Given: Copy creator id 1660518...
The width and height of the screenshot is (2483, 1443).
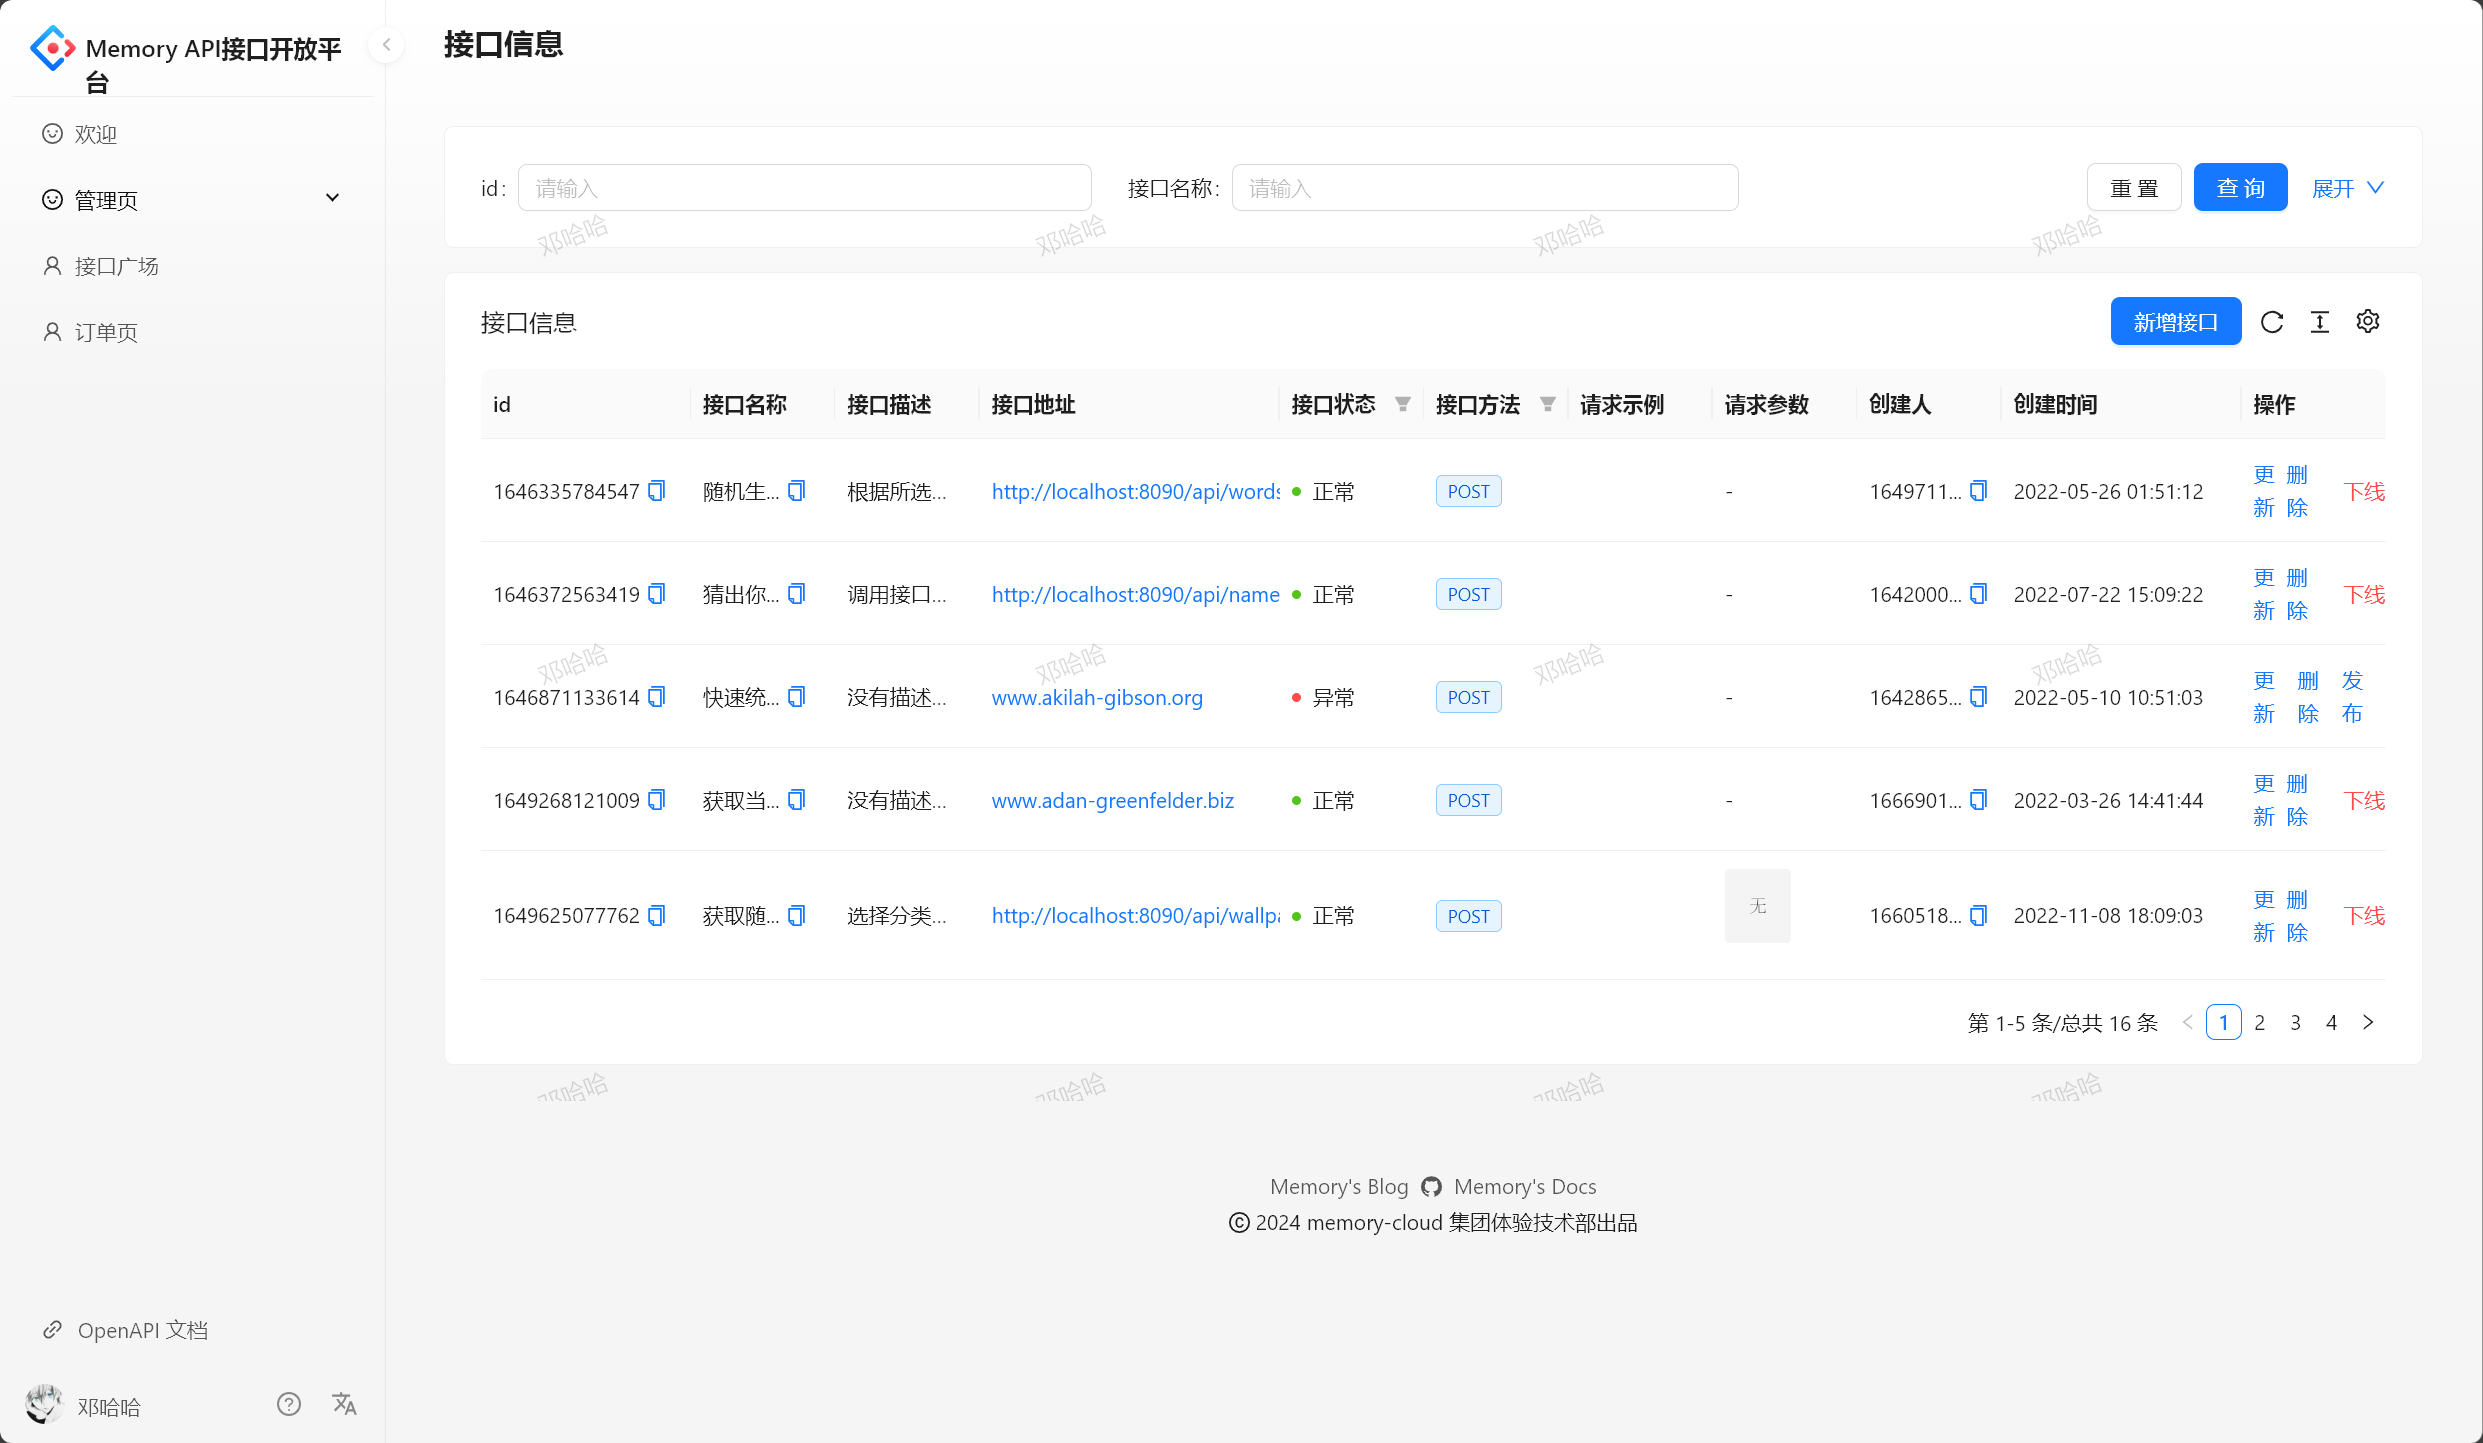Looking at the screenshot, I should tap(1979, 916).
